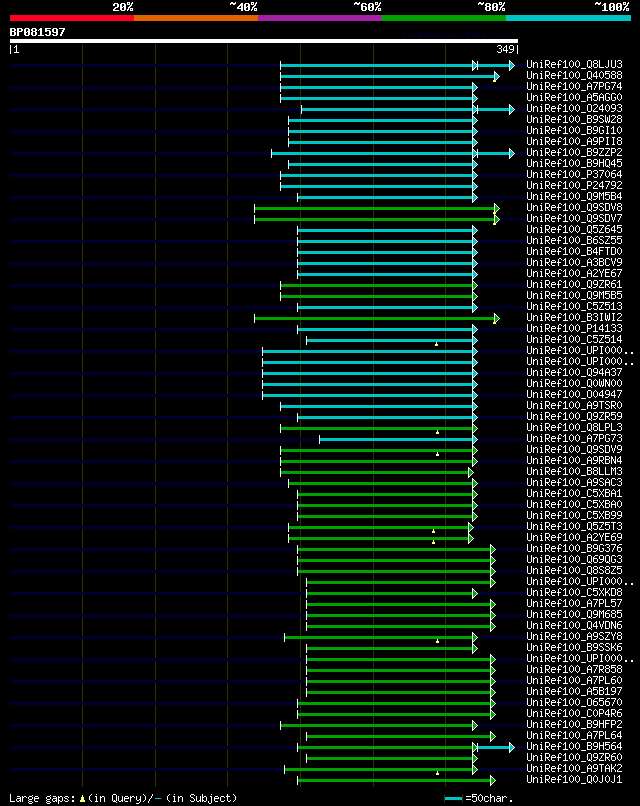This screenshot has width=640, height=806.
Task: Click the UniRef100_Q9M5B4 label
Action: point(574,196)
